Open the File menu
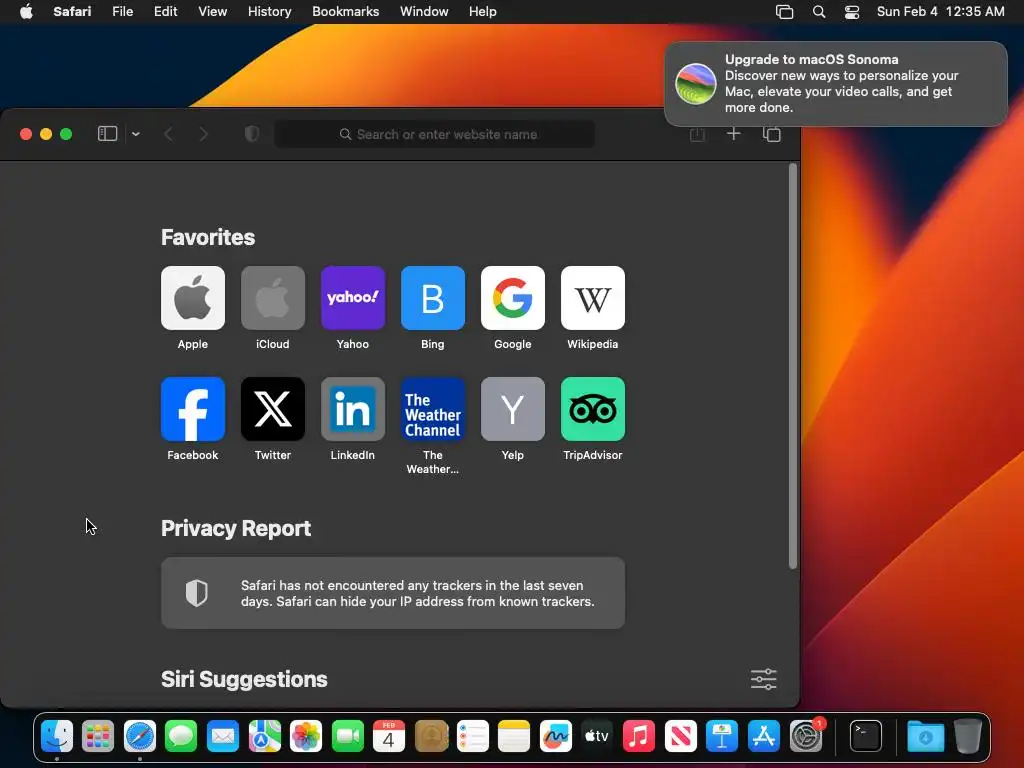The height and width of the screenshot is (768, 1024). tap(123, 11)
